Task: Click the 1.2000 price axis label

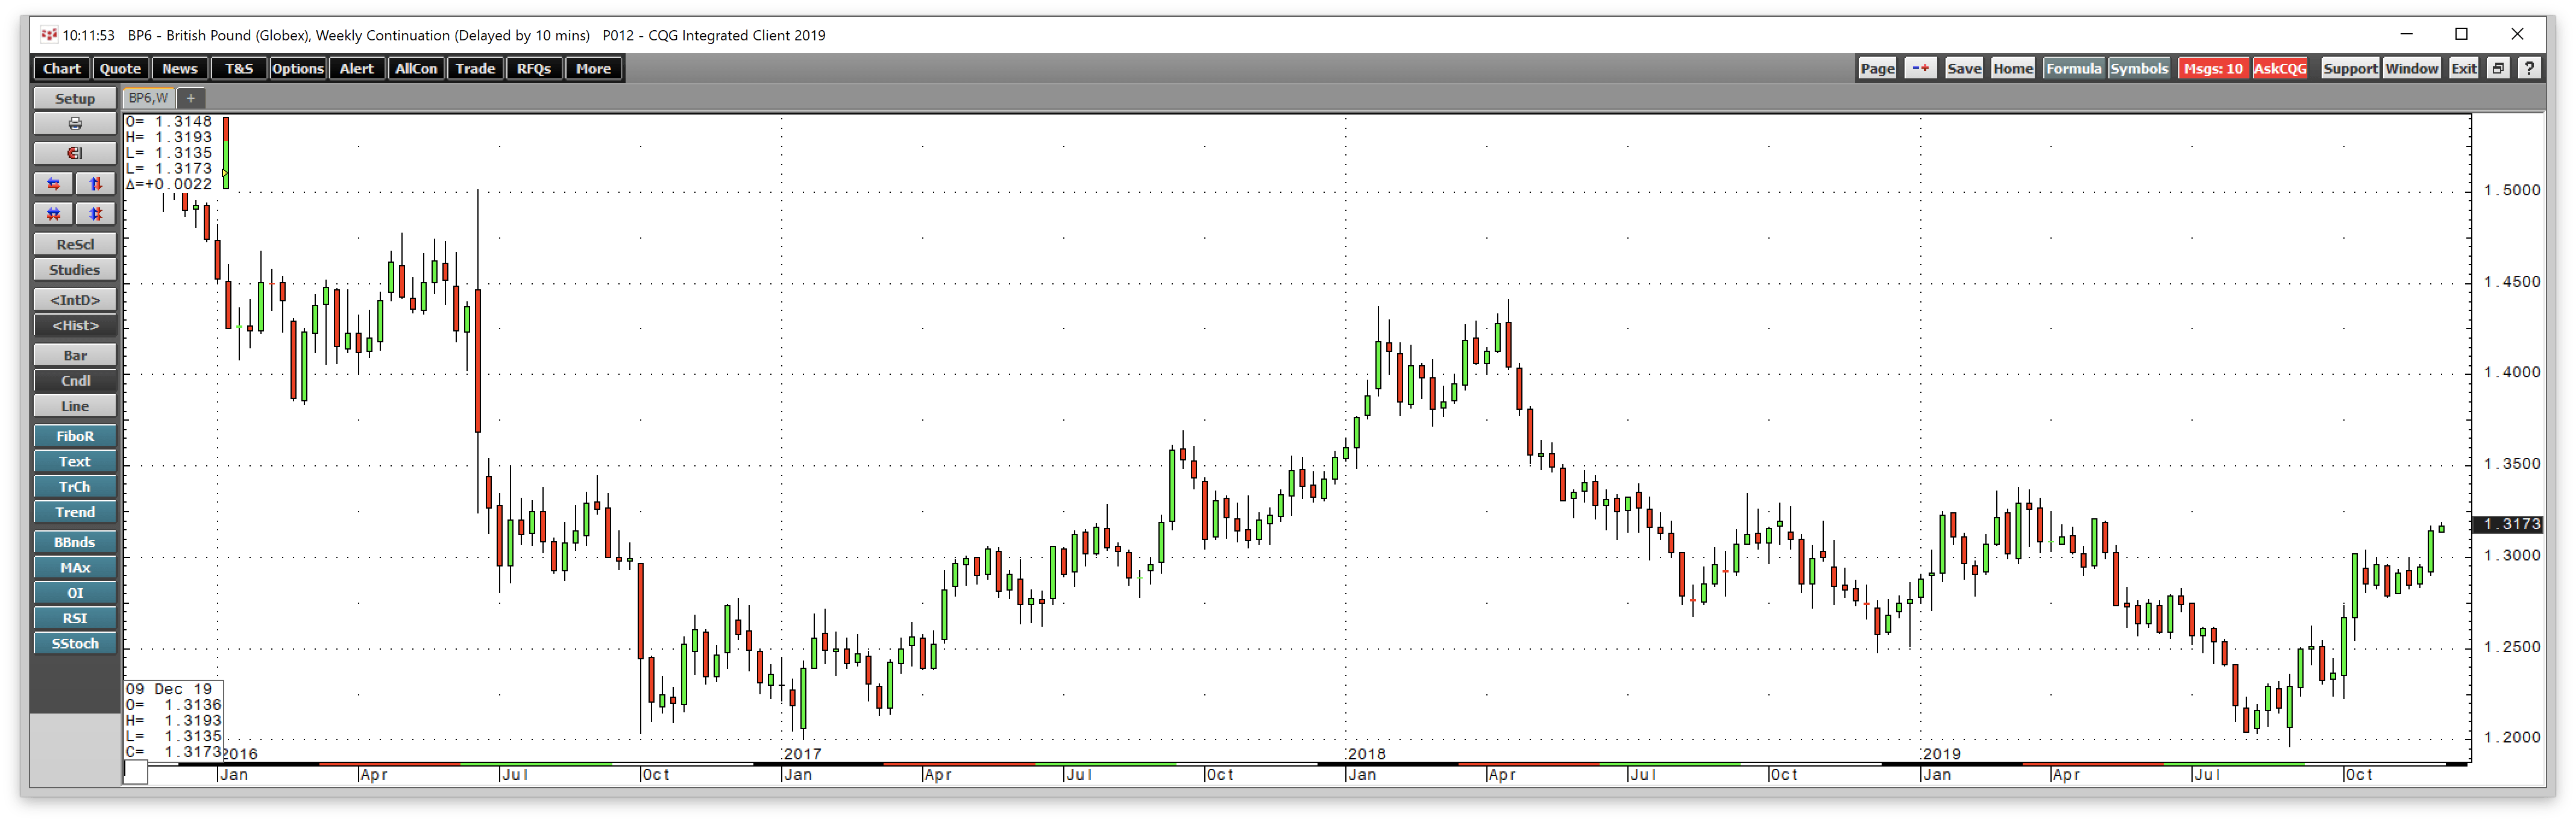Action: [2511, 738]
